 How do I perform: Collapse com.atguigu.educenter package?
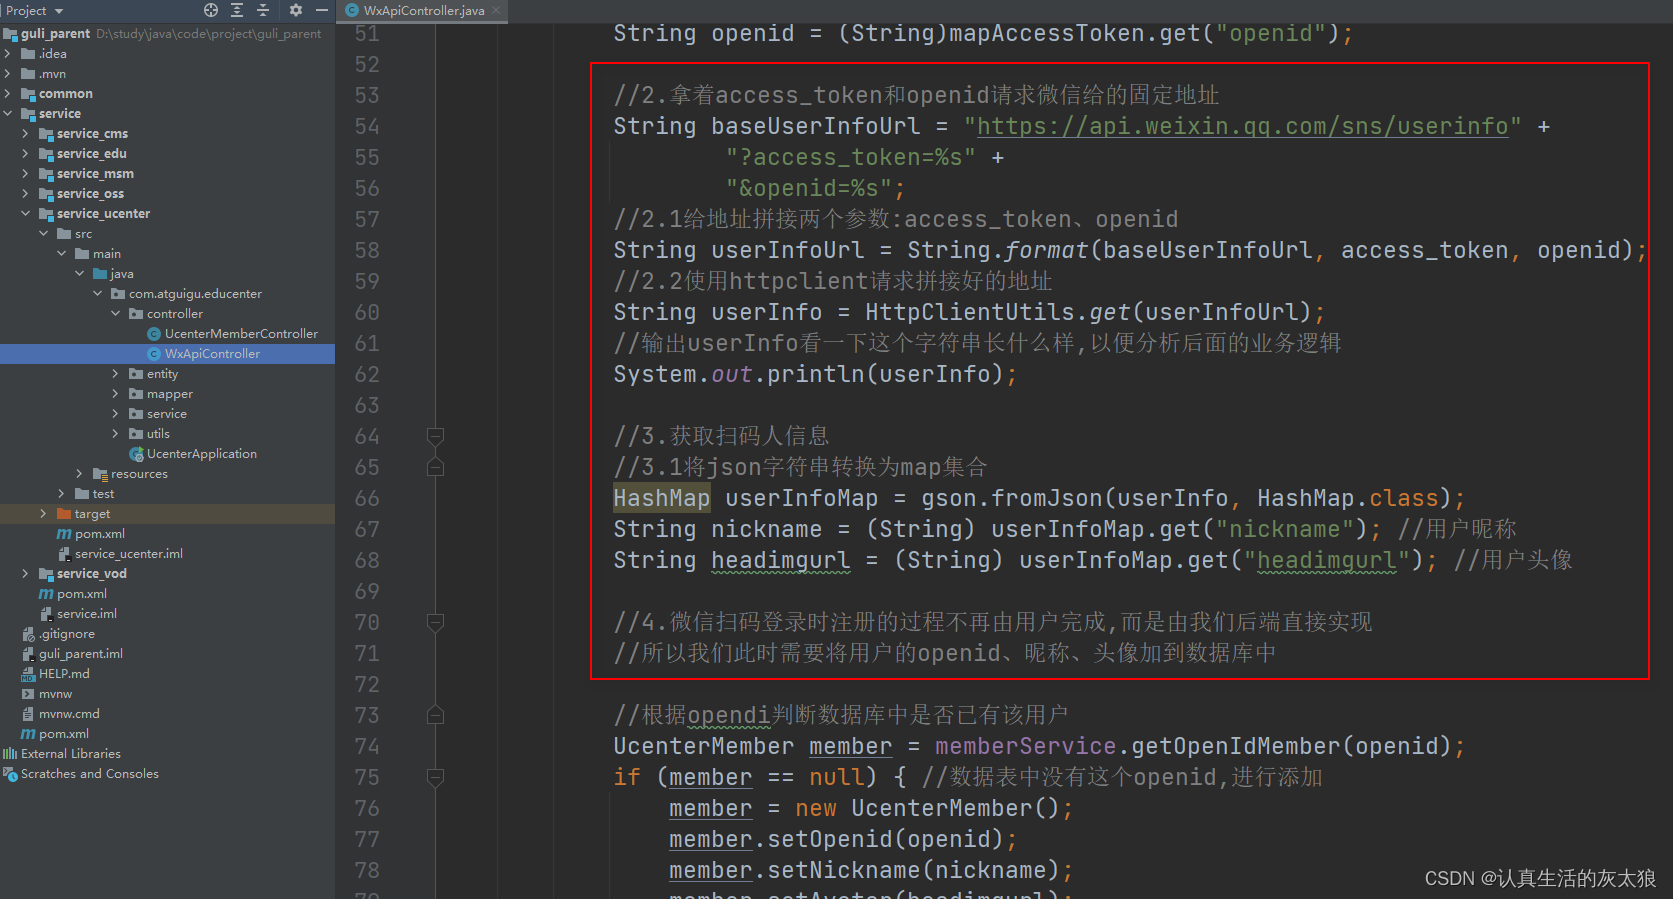click(98, 294)
